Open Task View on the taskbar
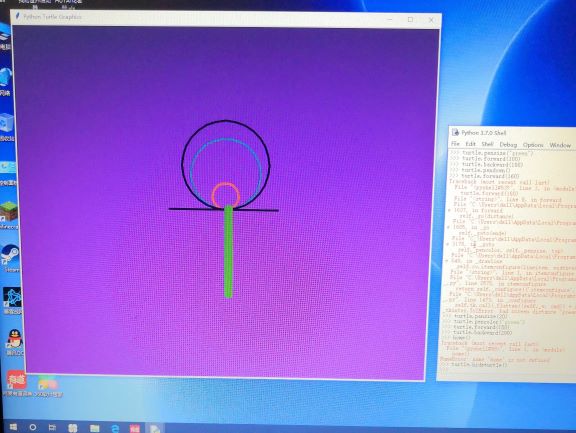 coord(53,427)
